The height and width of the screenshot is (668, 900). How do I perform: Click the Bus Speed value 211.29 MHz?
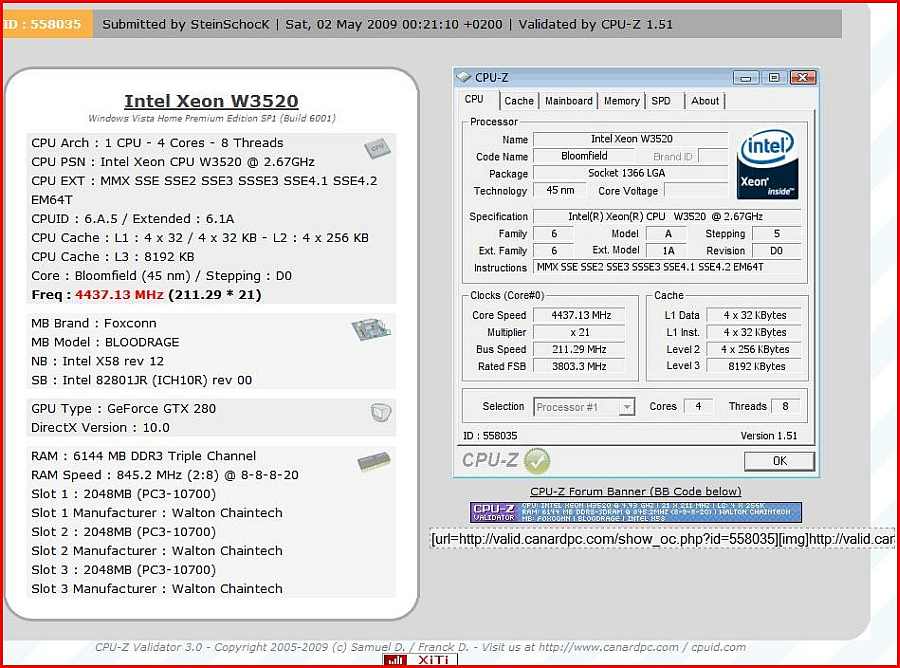pos(580,349)
